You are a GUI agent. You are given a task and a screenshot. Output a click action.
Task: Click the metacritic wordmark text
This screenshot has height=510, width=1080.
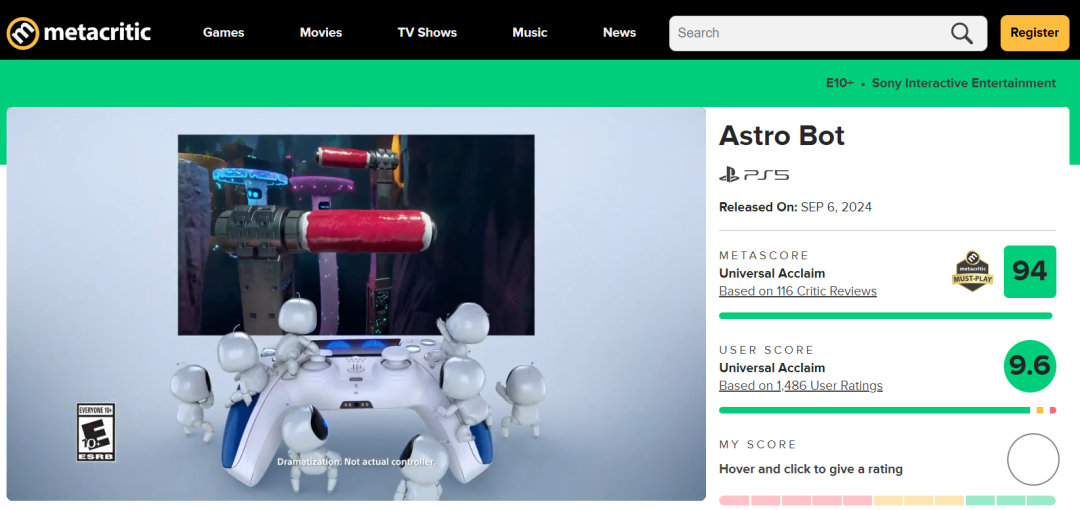(97, 32)
